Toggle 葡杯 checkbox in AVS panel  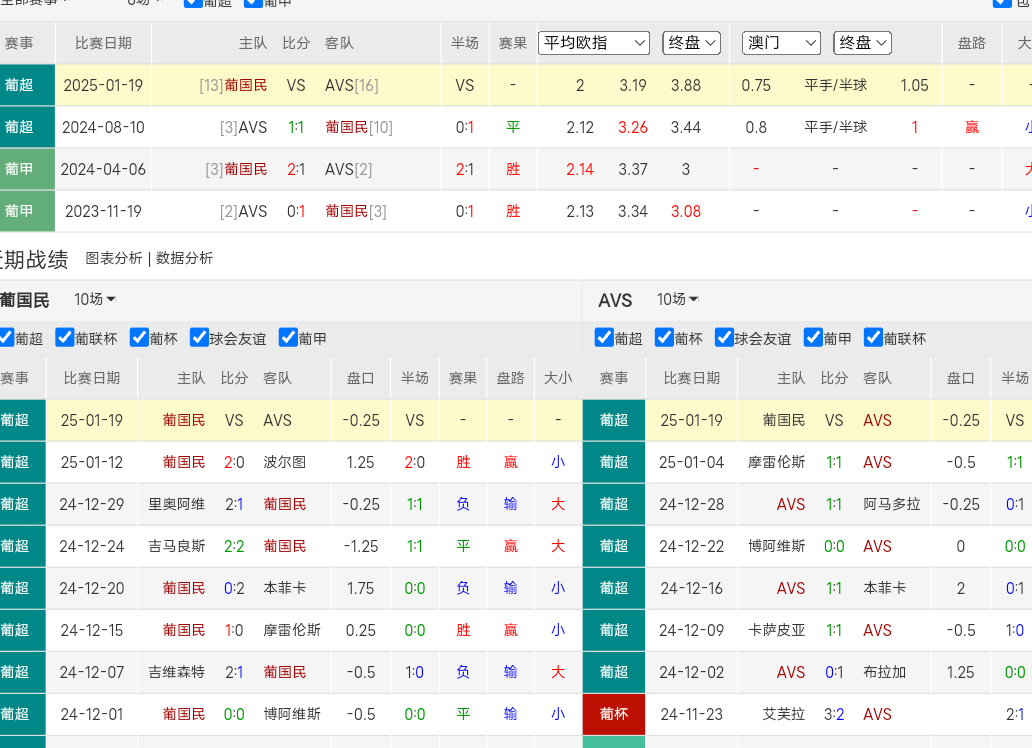click(x=664, y=338)
